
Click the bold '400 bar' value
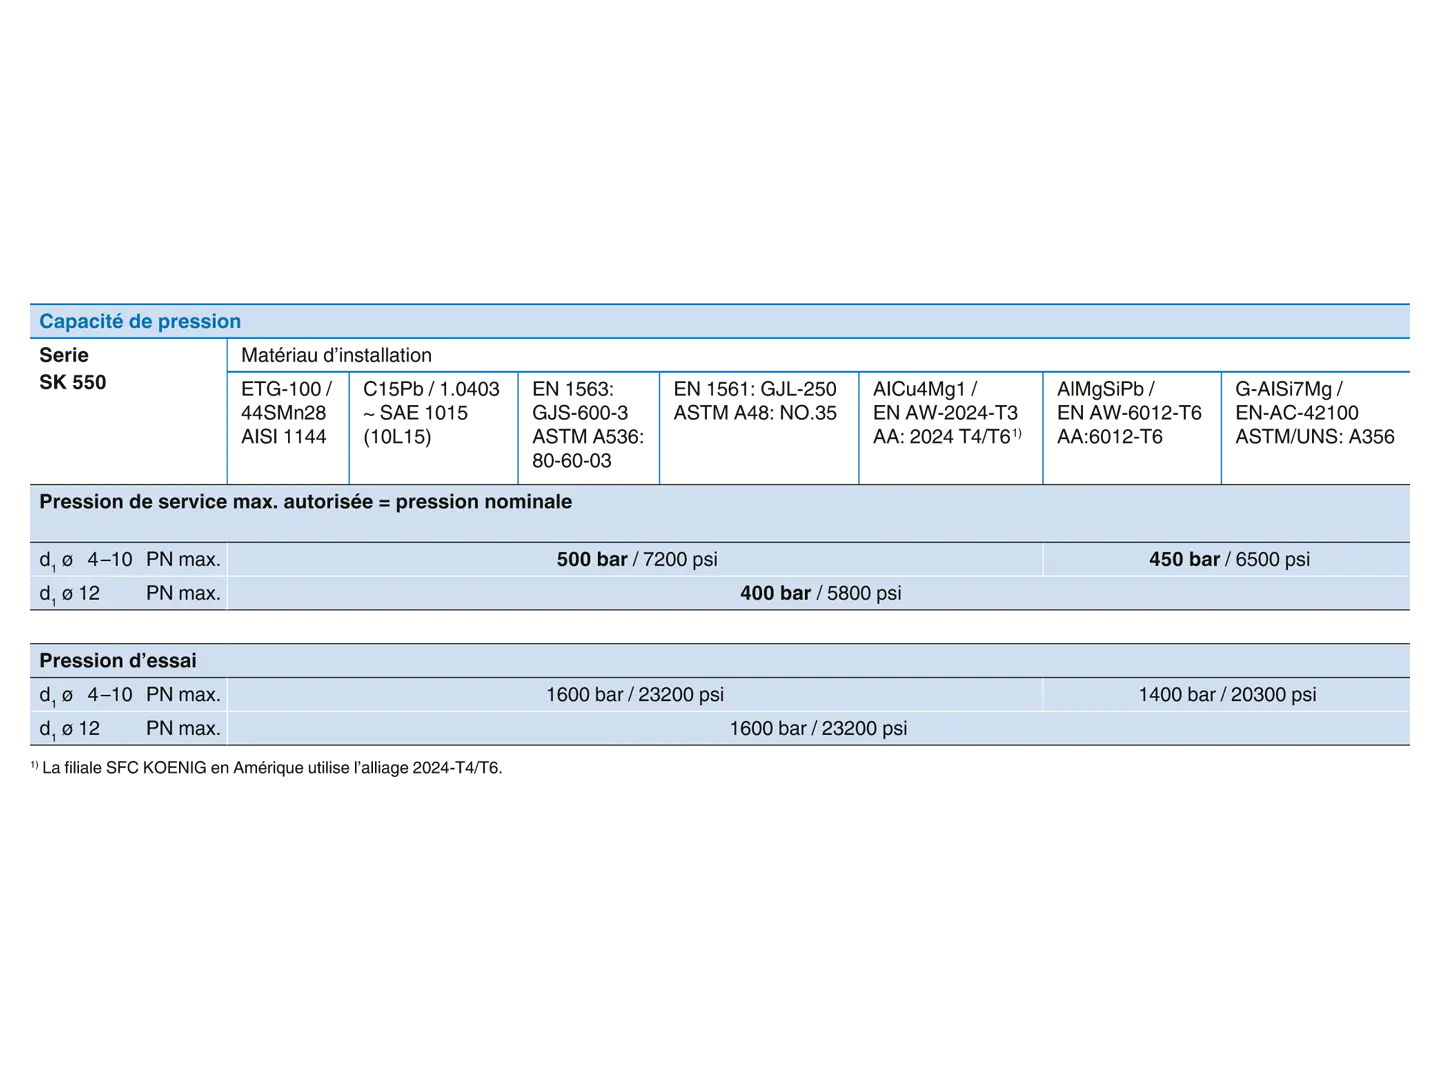pos(775,593)
